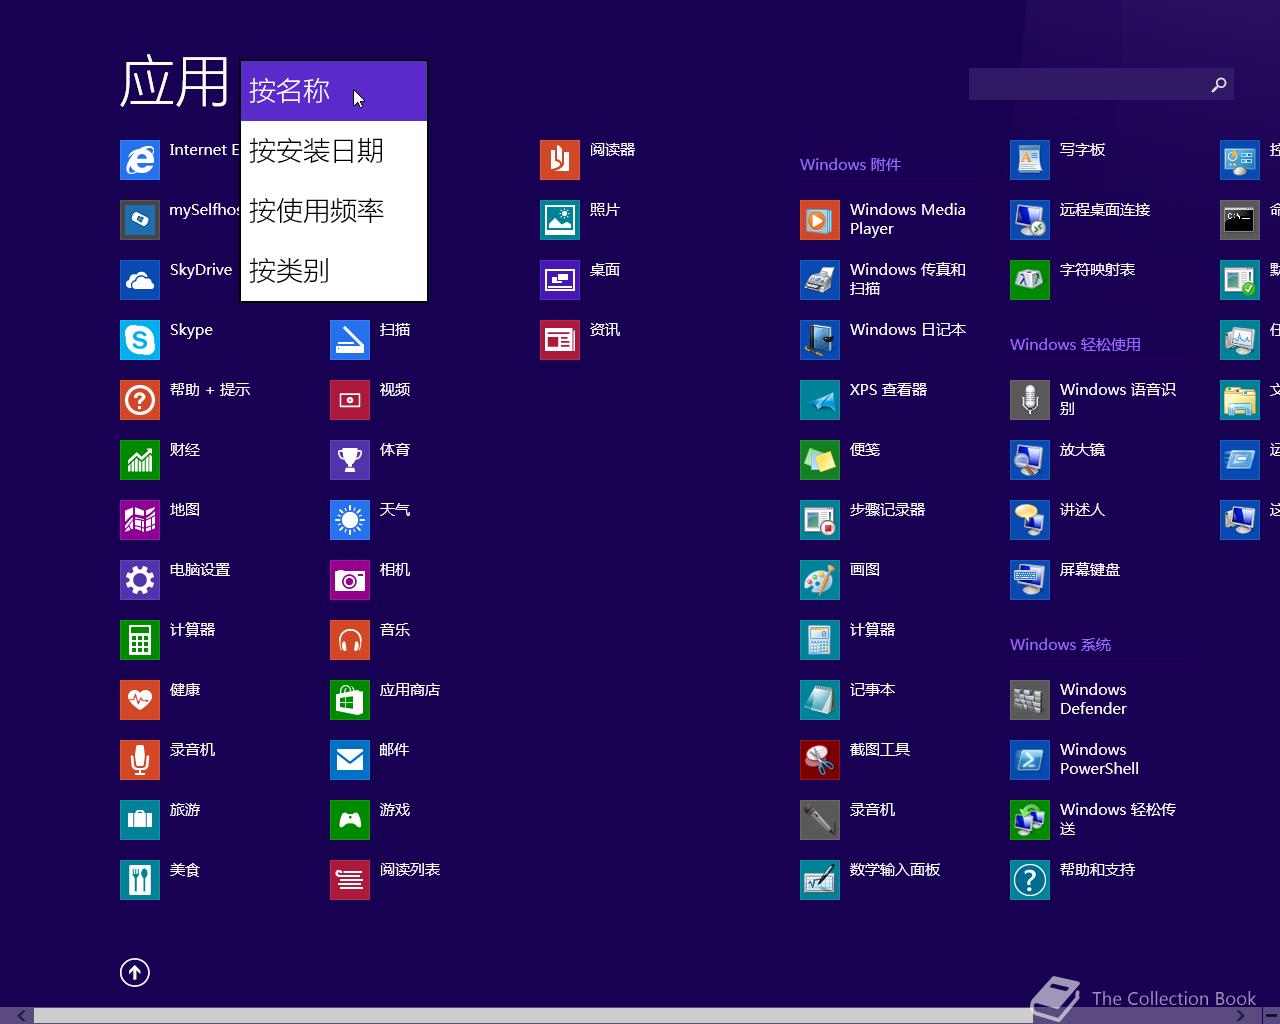The image size is (1280, 1024).
Task: Open the 相机 camera icon
Action: [x=350, y=580]
